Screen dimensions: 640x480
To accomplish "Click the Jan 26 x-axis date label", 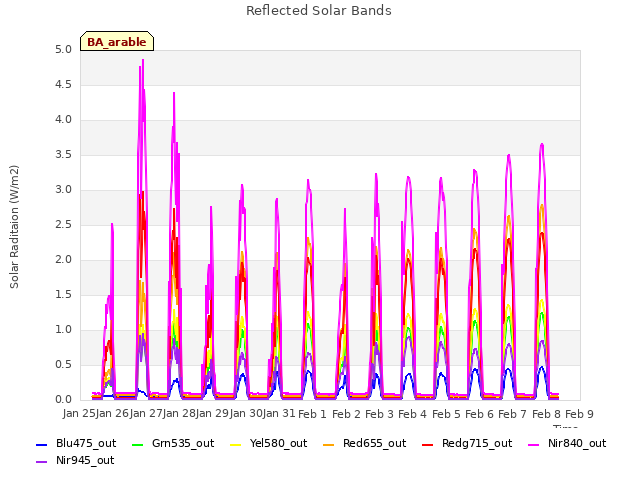I will click(x=112, y=414).
